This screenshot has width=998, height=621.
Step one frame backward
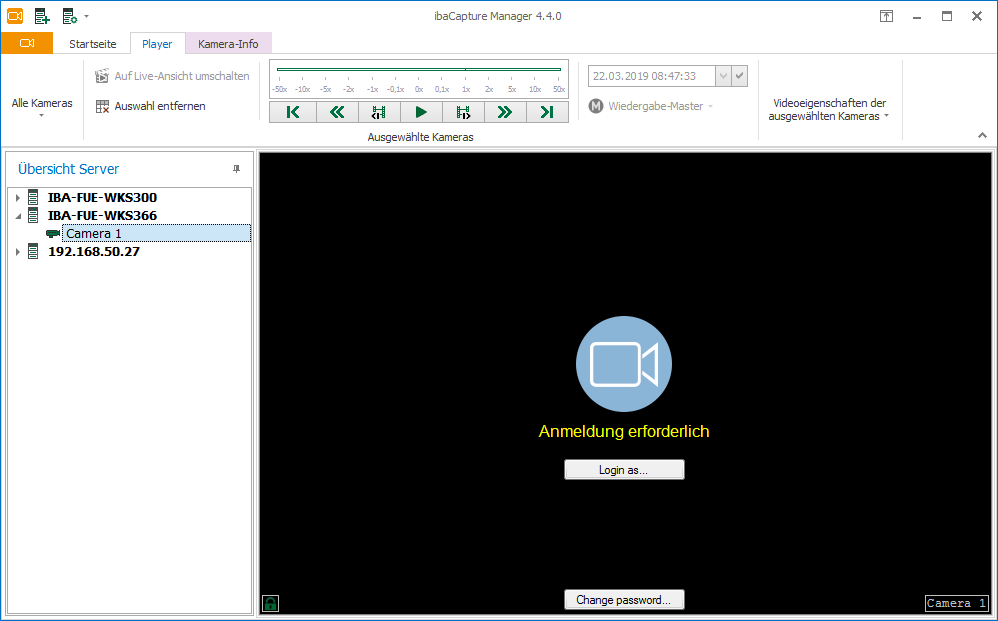pyautogui.click(x=379, y=112)
